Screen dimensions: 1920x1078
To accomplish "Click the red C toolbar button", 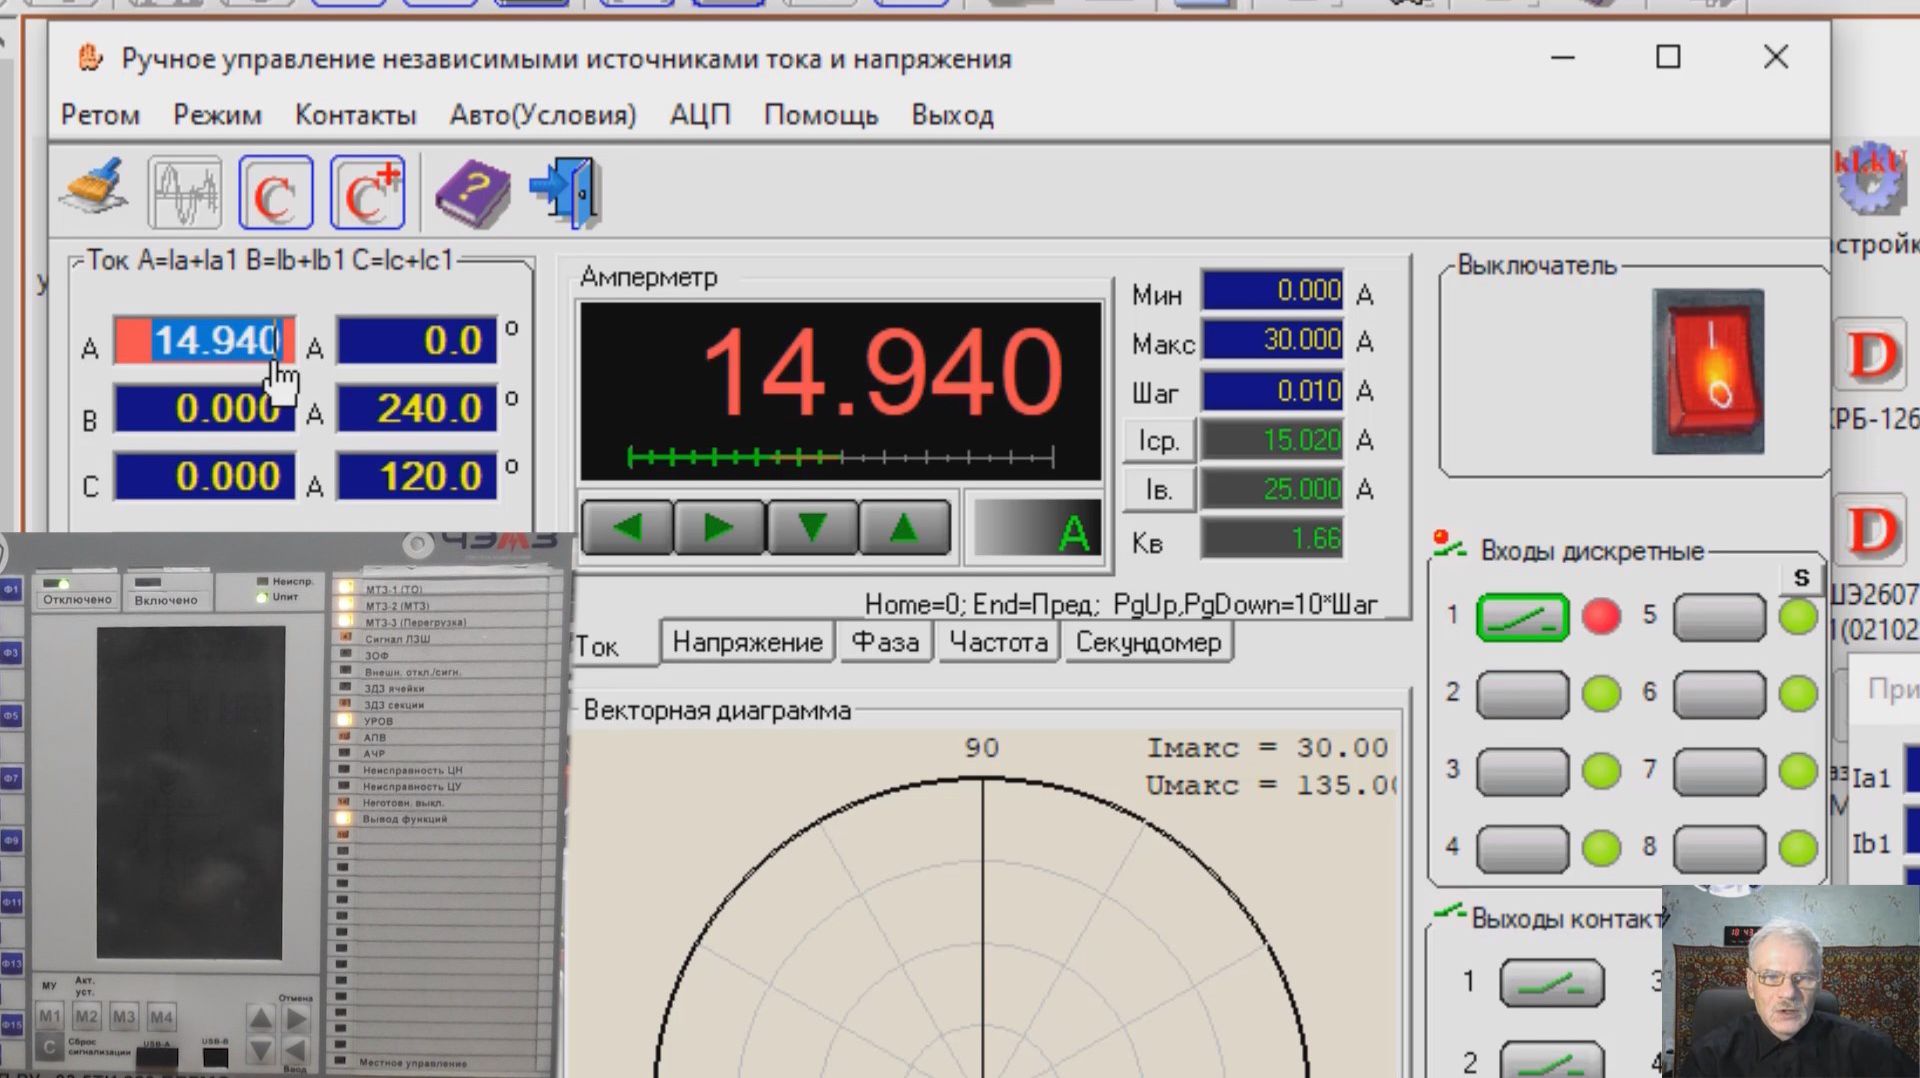I will point(276,192).
